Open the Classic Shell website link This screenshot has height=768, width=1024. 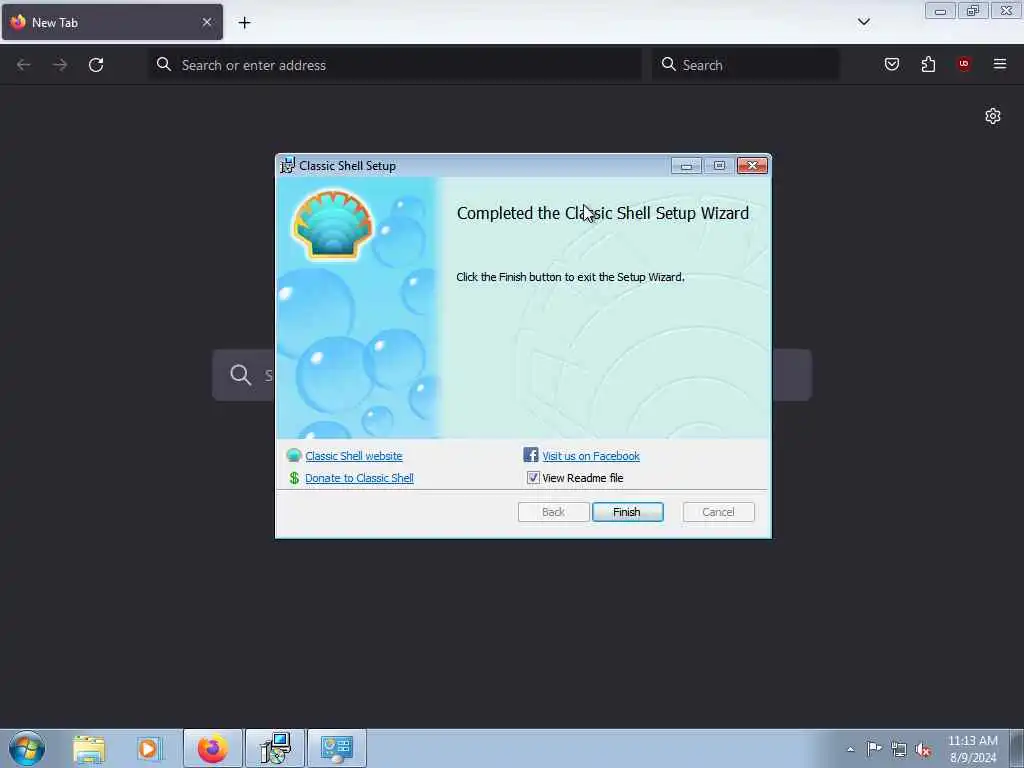tap(354, 456)
